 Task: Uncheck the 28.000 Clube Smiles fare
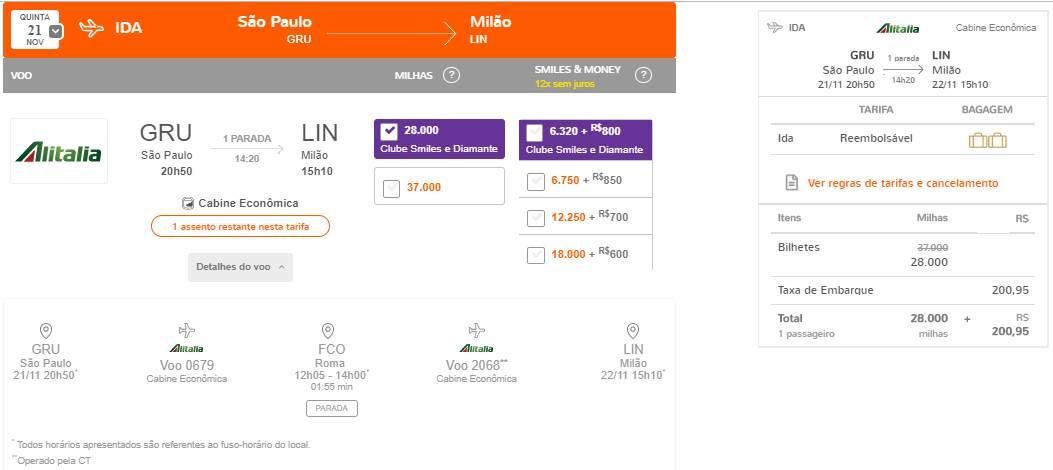point(389,132)
